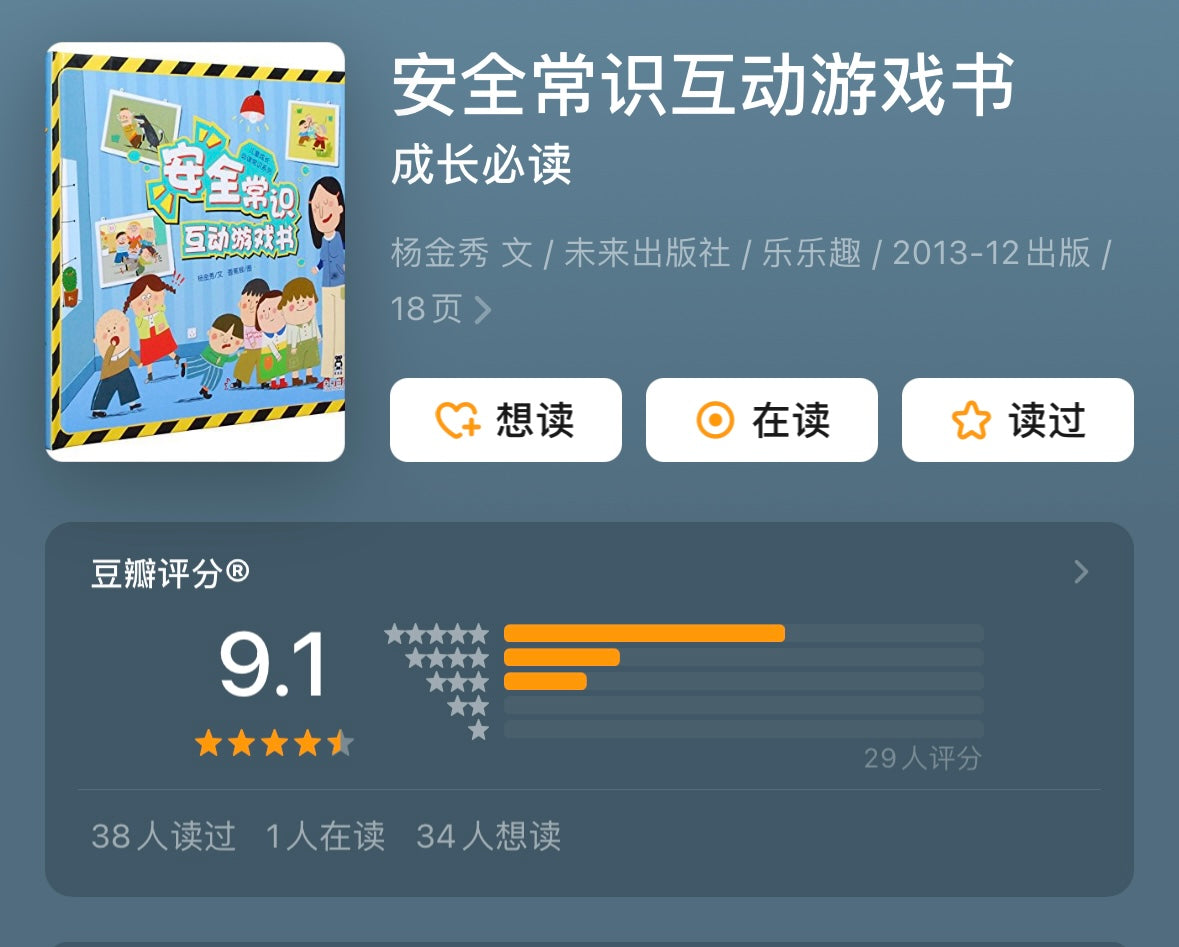
Task: Tap the three-star rating row icon
Action: pos(457,682)
